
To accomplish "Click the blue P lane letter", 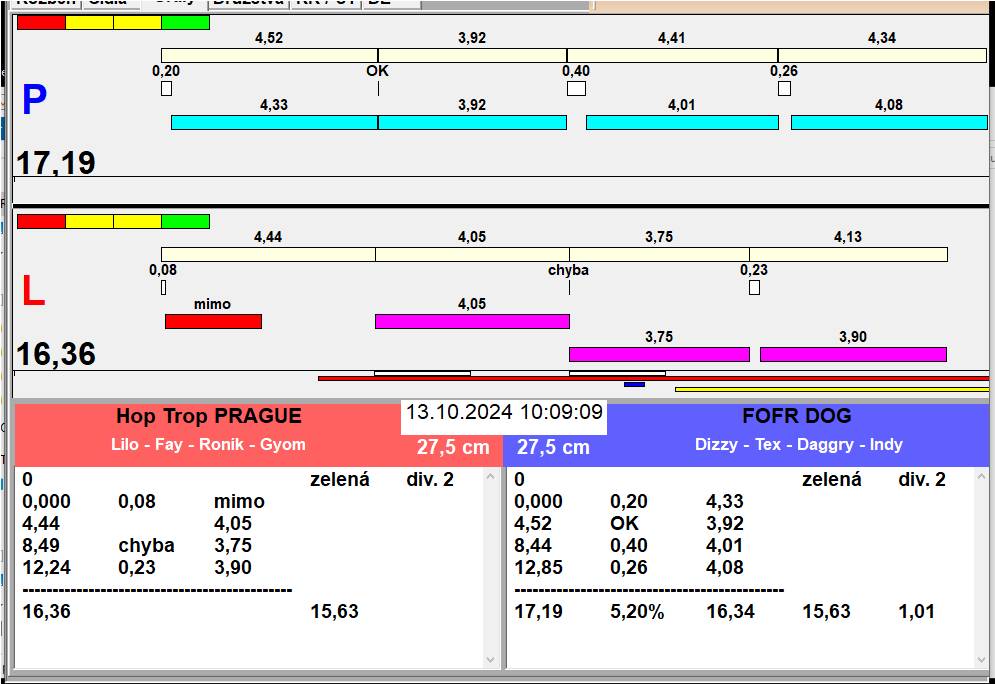I will (34, 100).
